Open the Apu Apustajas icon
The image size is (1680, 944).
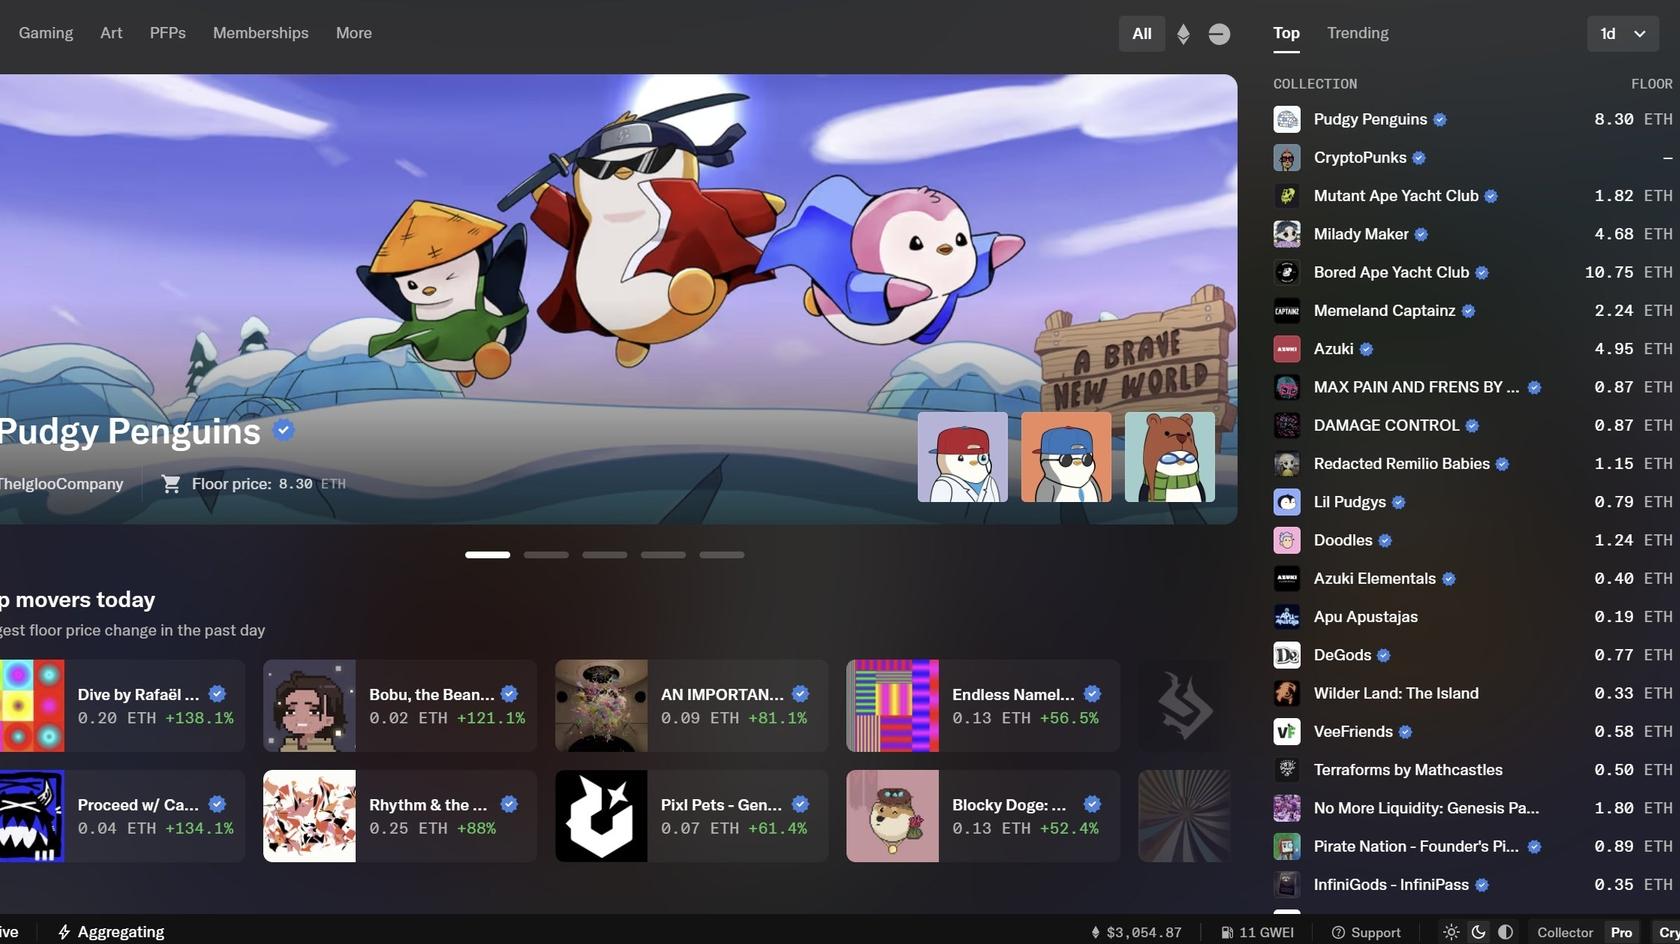pyautogui.click(x=1287, y=617)
